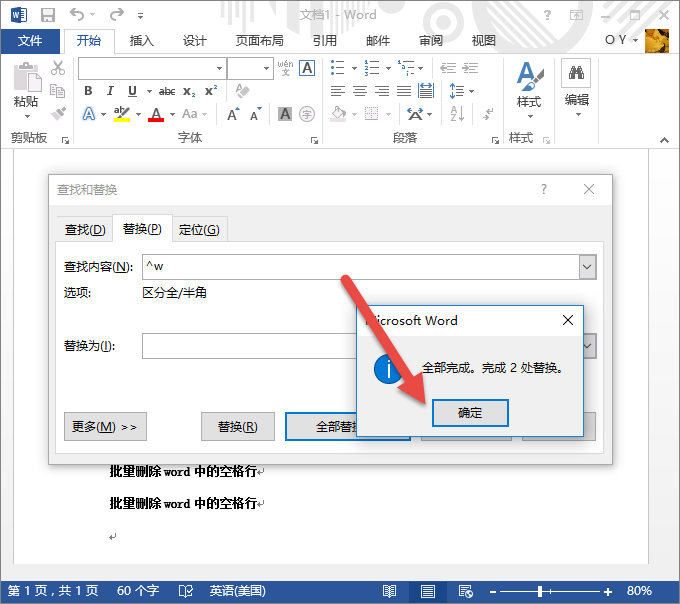Click the Format Painter brush icon

(x=58, y=114)
